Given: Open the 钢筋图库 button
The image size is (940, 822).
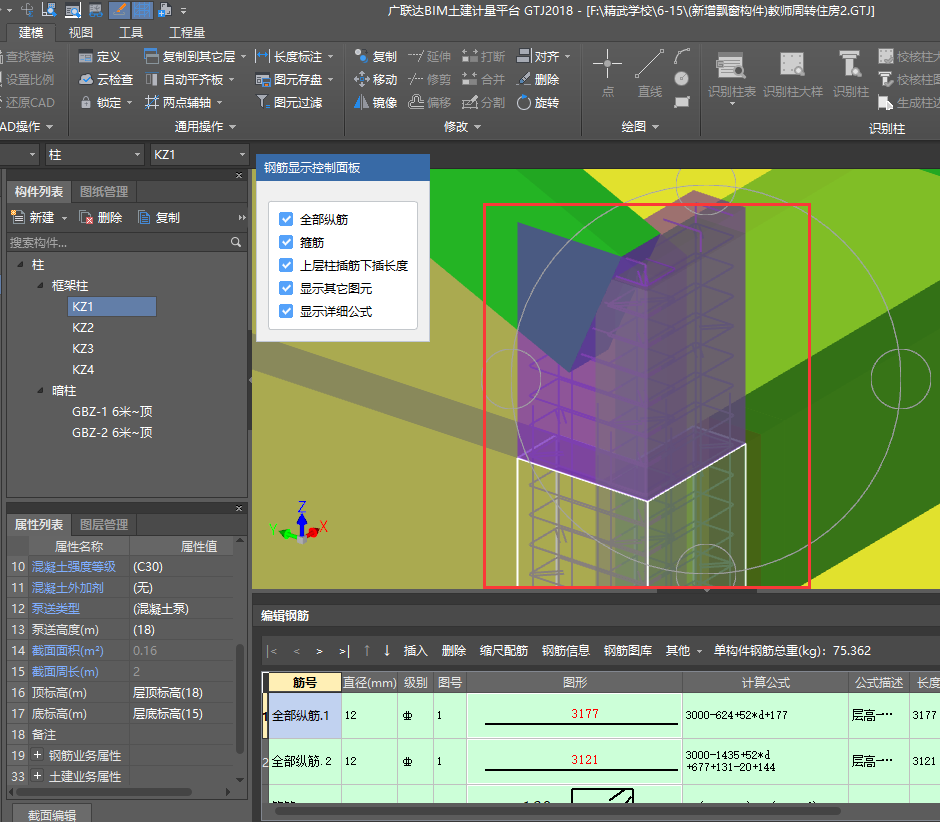Looking at the screenshot, I should (628, 651).
